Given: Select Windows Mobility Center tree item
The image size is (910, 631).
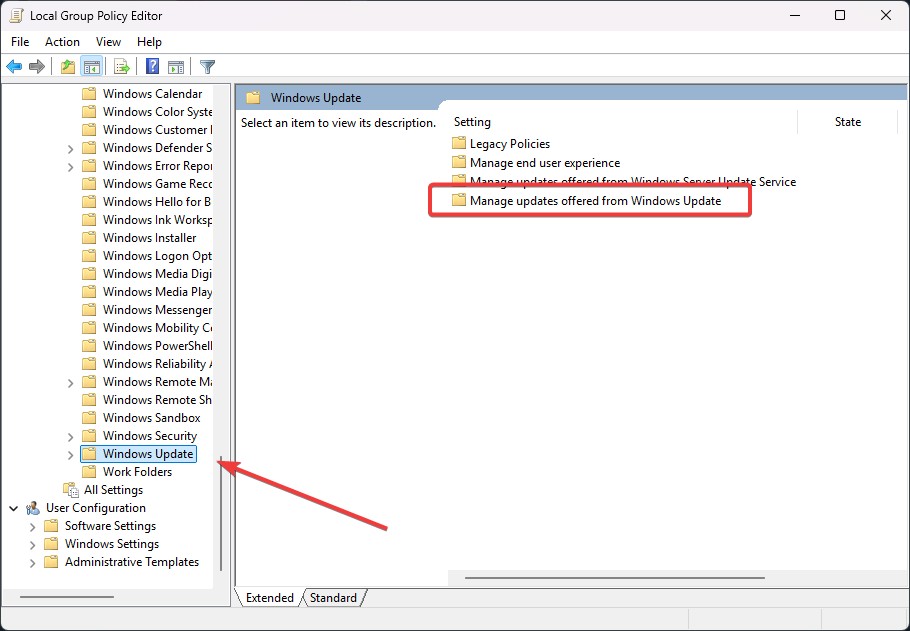Looking at the screenshot, I should point(157,328).
